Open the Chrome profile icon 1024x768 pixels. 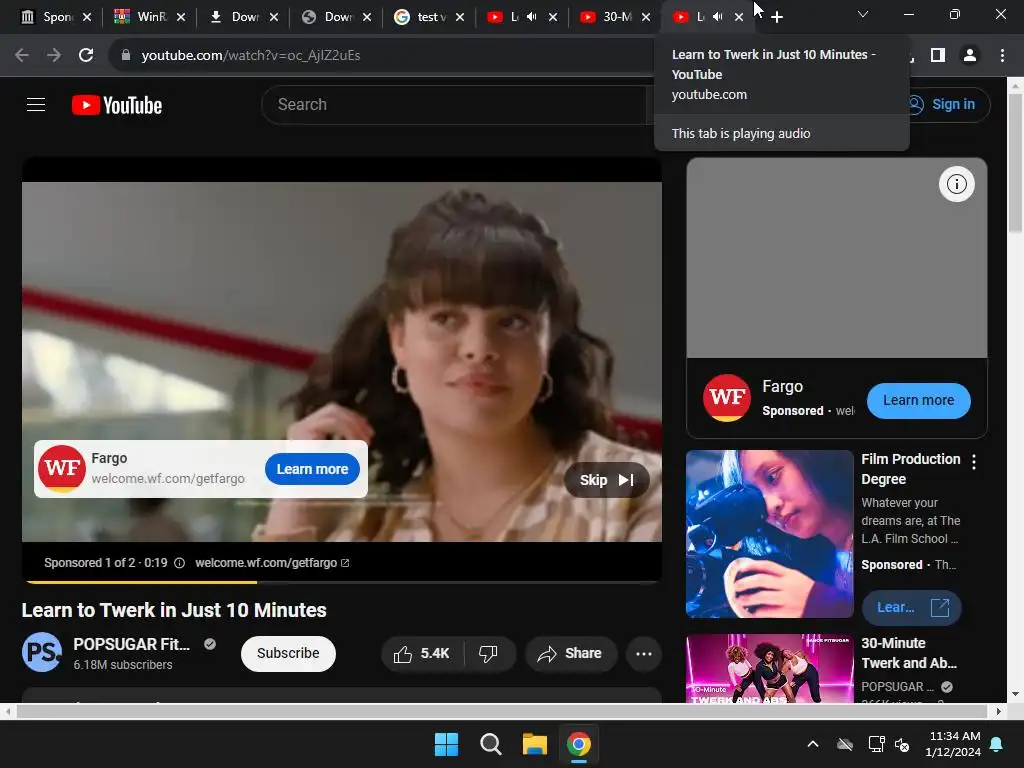click(970, 56)
